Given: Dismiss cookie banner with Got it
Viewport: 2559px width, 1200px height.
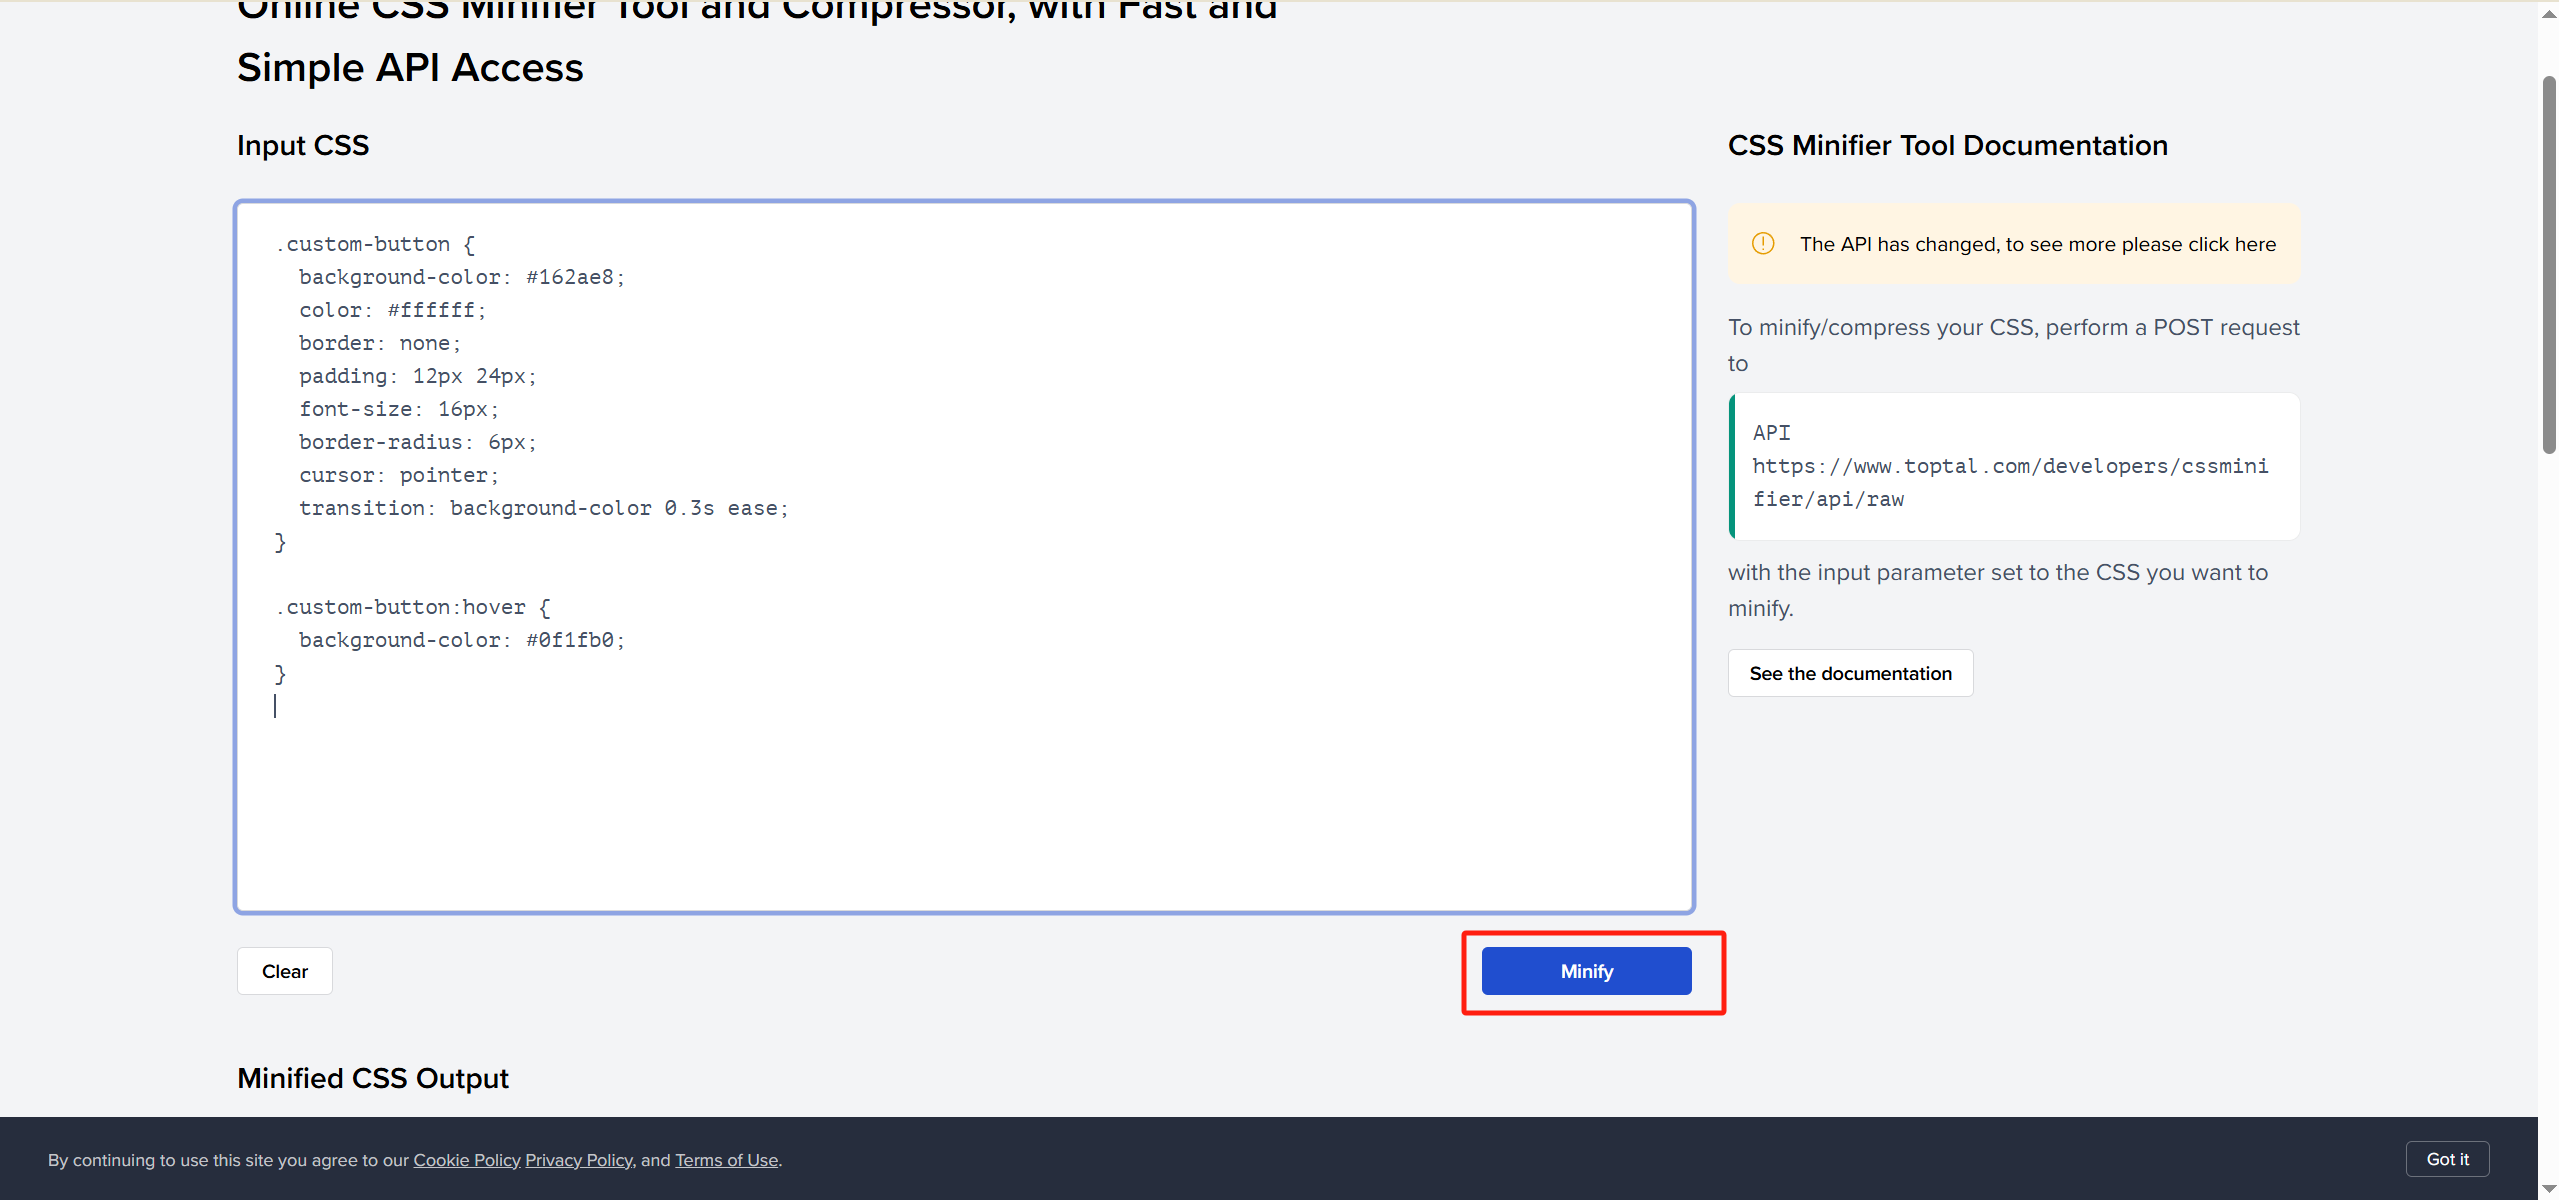Looking at the screenshot, I should click(2447, 1159).
